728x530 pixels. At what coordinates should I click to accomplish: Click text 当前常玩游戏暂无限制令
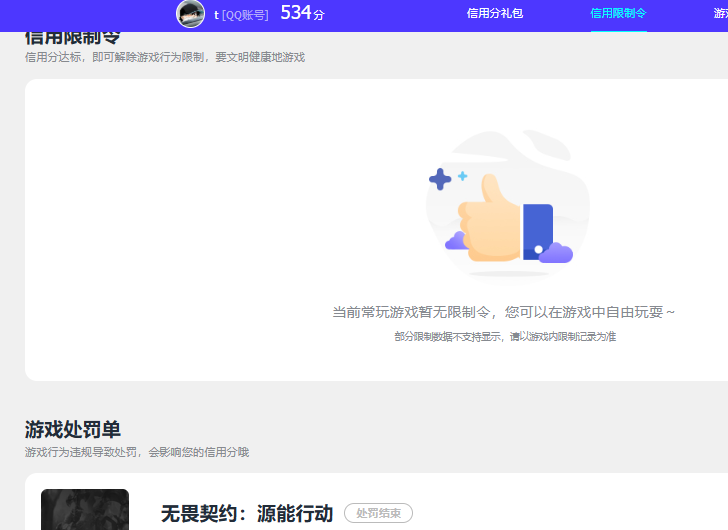tap(411, 312)
